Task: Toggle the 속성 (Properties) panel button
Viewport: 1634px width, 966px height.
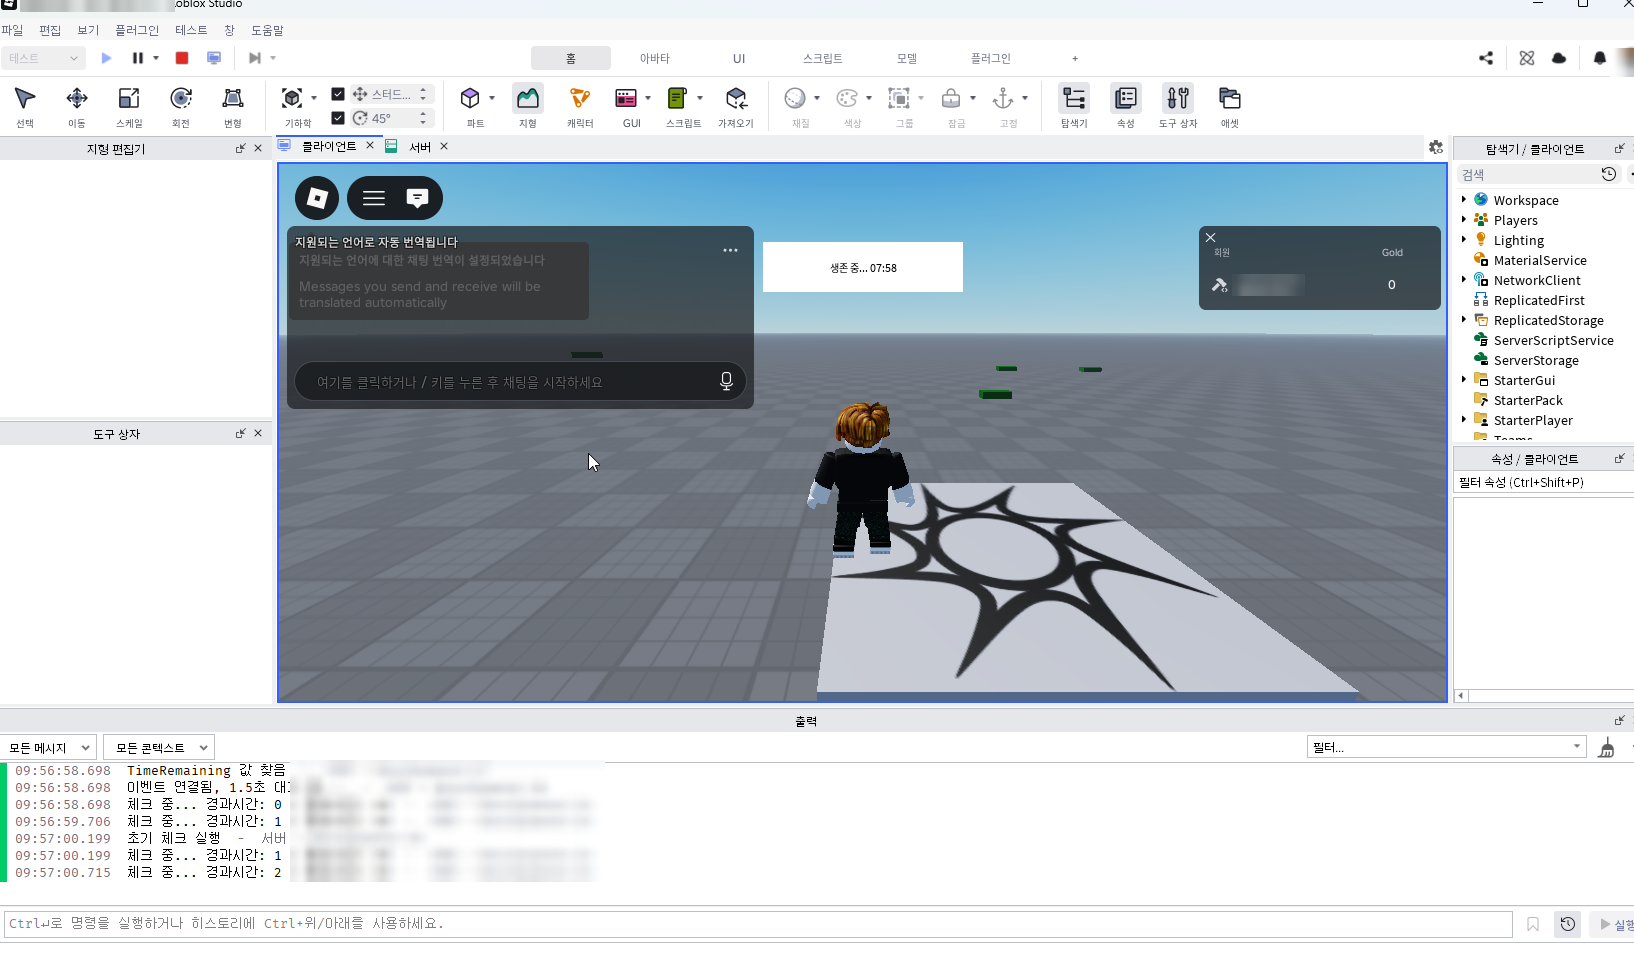Action: pos(1126,106)
